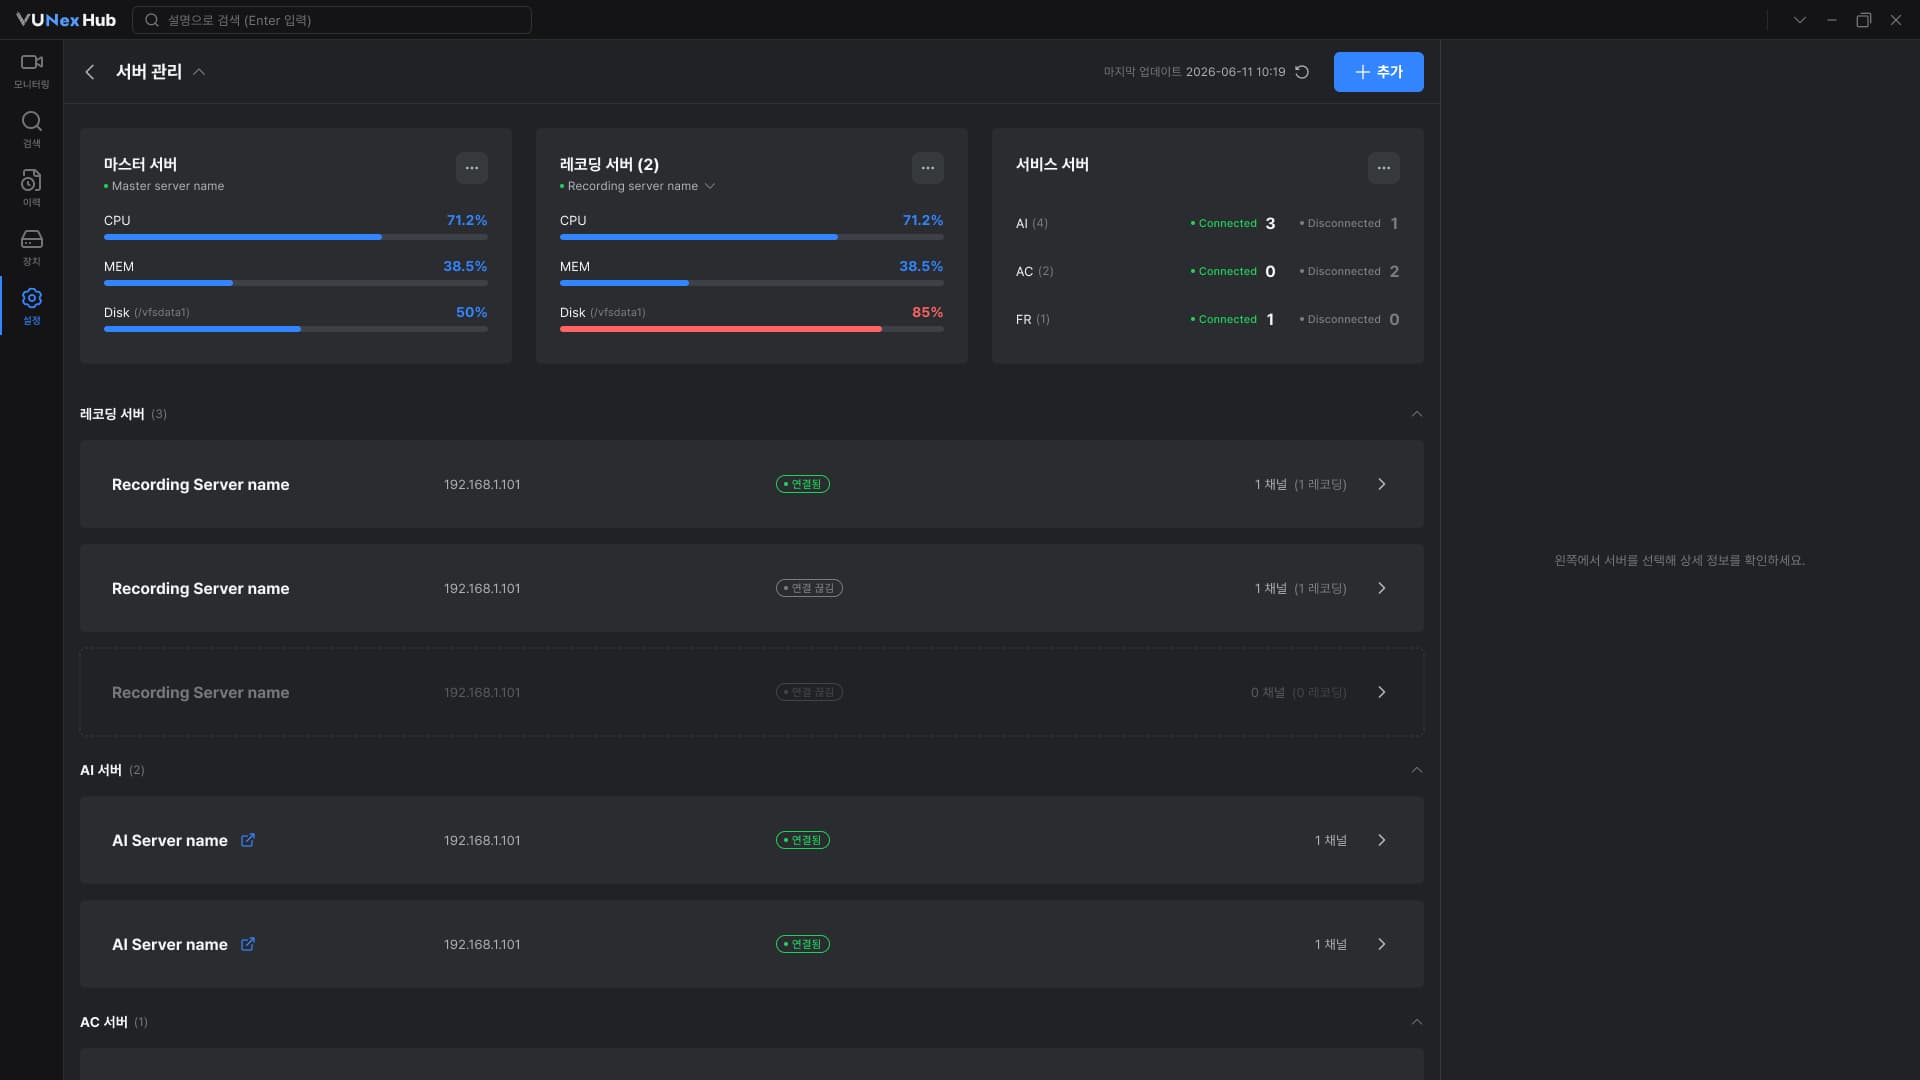The width and height of the screenshot is (1920, 1080).
Task: Click the last update timestamp 2026-06-11 10:19
Action: click(1235, 72)
